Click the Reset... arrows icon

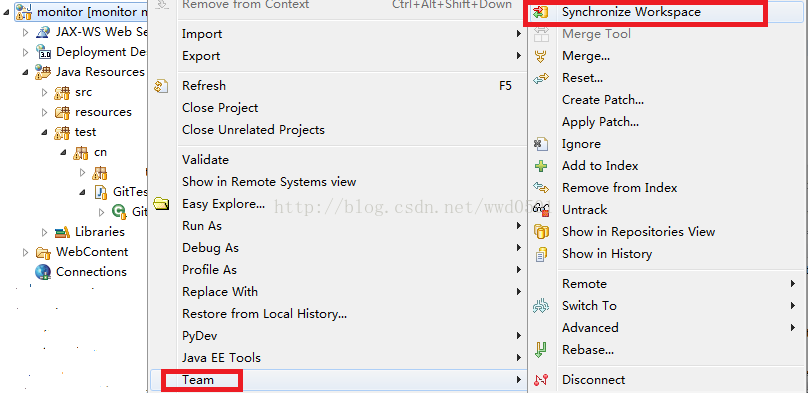(x=541, y=78)
